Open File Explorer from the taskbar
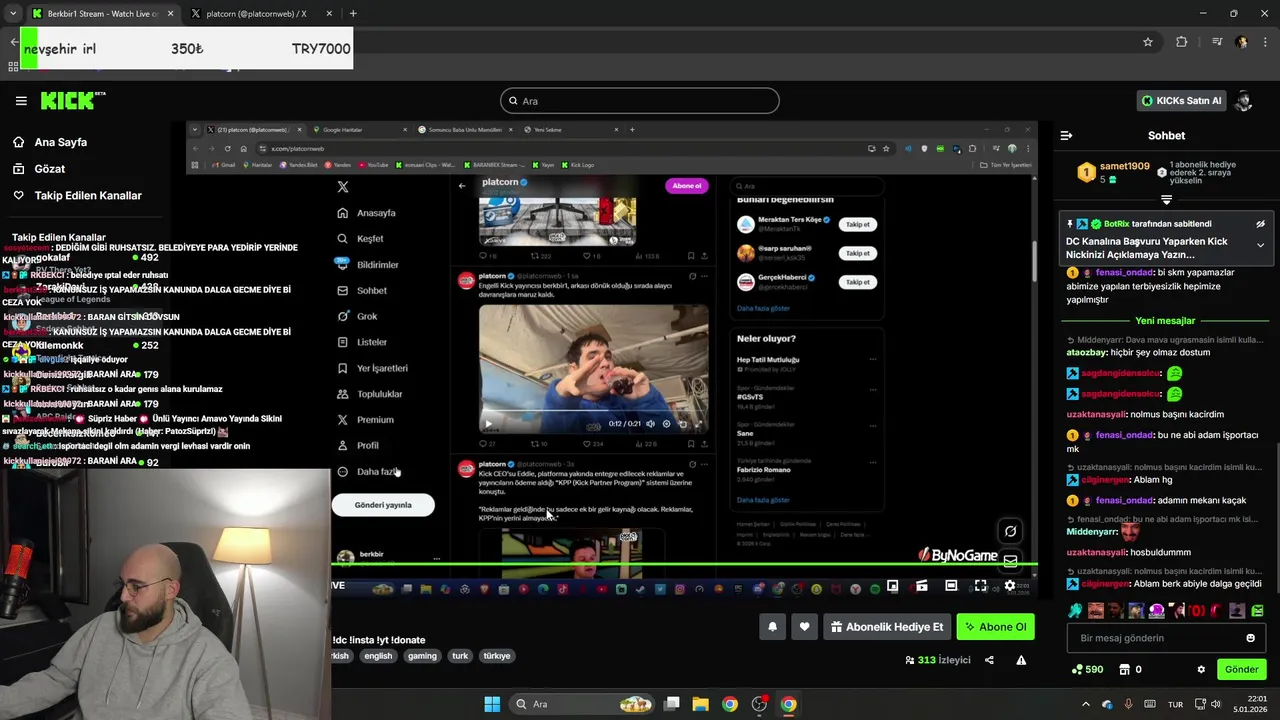The height and width of the screenshot is (720, 1280). pyautogui.click(x=701, y=704)
